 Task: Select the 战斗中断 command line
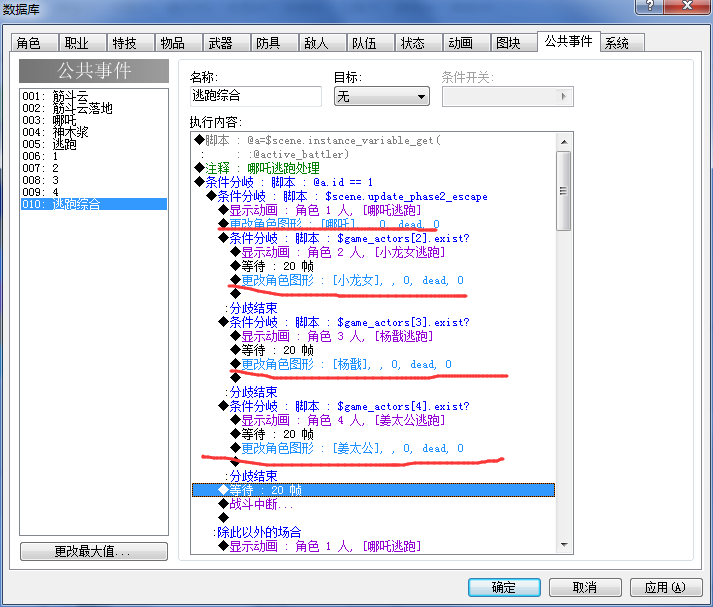coord(373,504)
